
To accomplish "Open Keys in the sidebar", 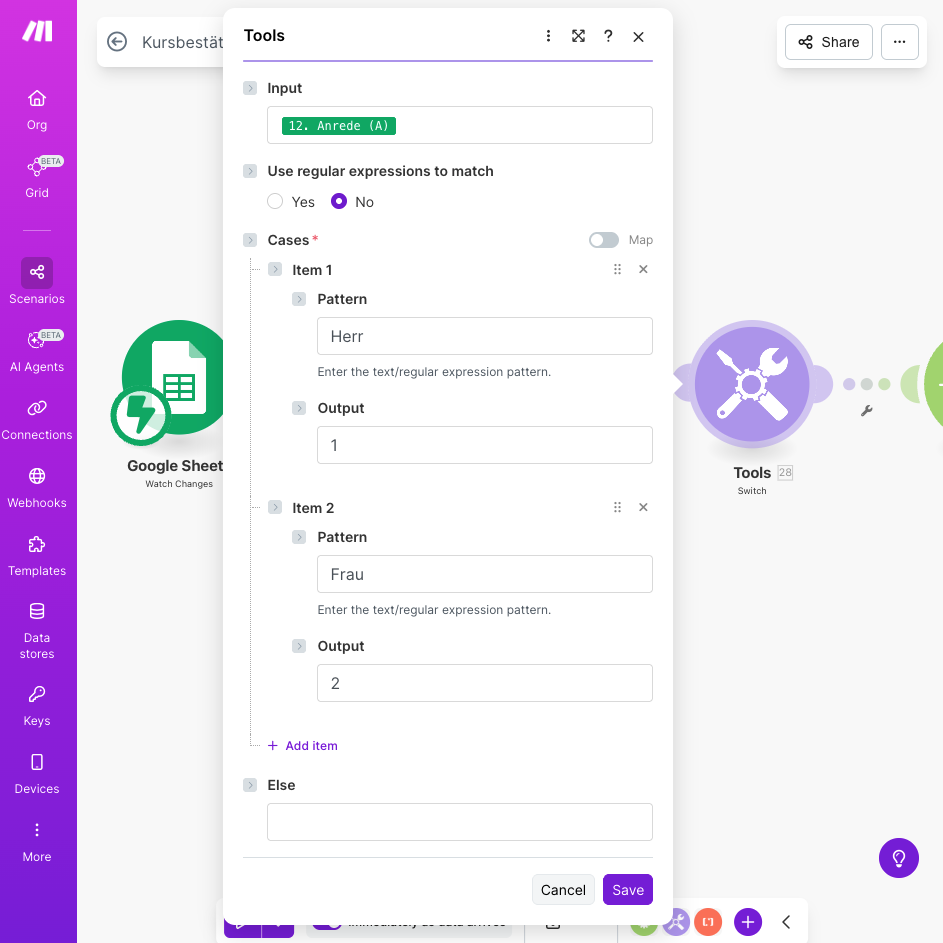I will (x=37, y=706).
